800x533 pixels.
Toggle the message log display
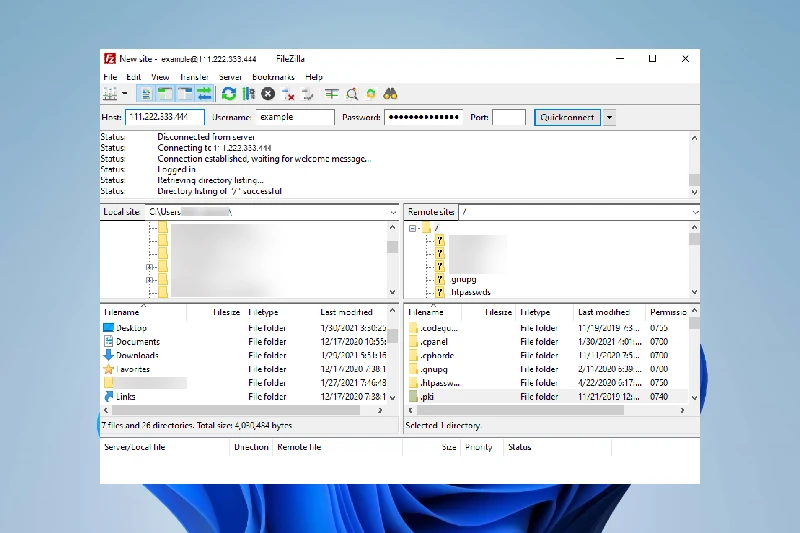(146, 94)
